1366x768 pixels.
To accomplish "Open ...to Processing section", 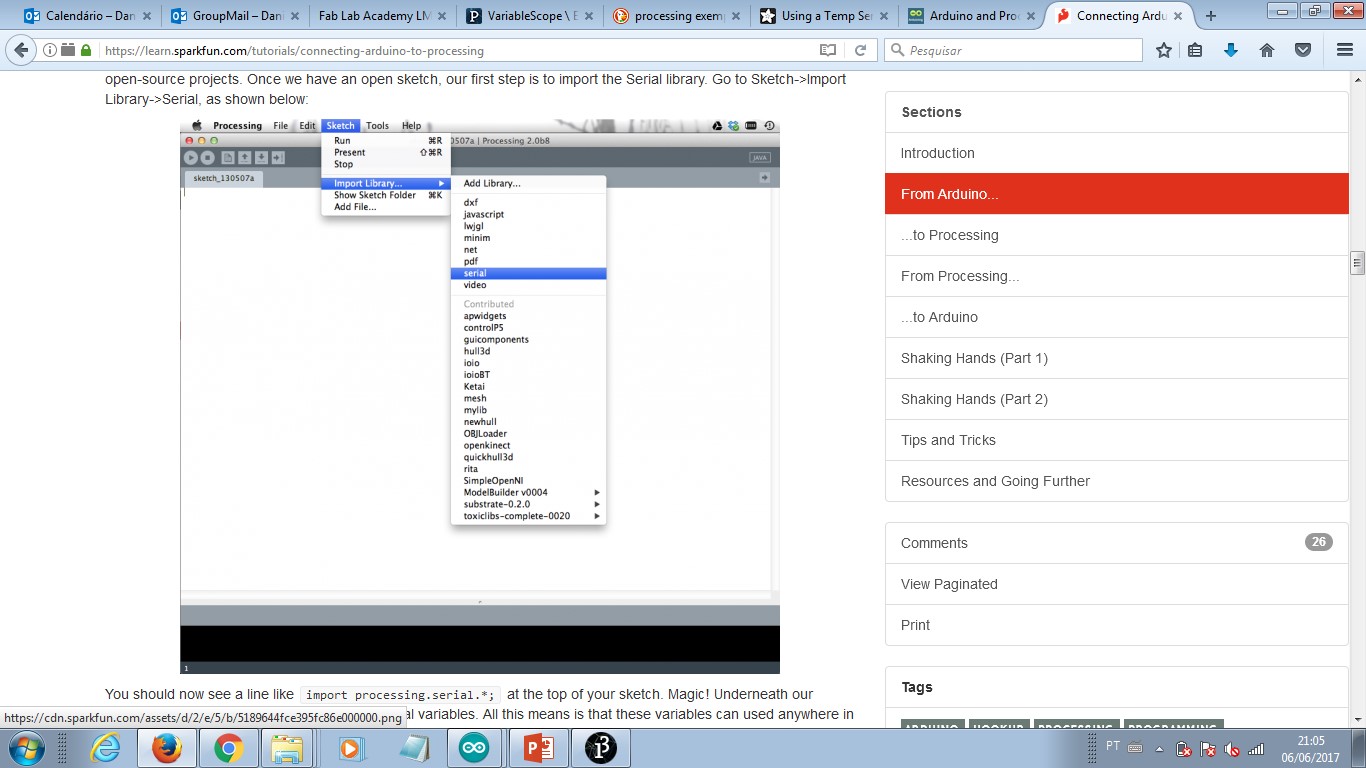I will [1116, 235].
